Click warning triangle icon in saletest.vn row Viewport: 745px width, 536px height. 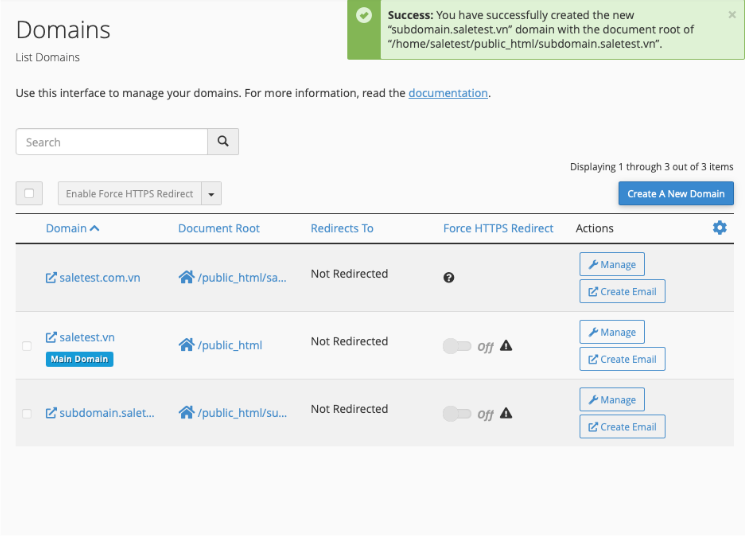[506, 345]
